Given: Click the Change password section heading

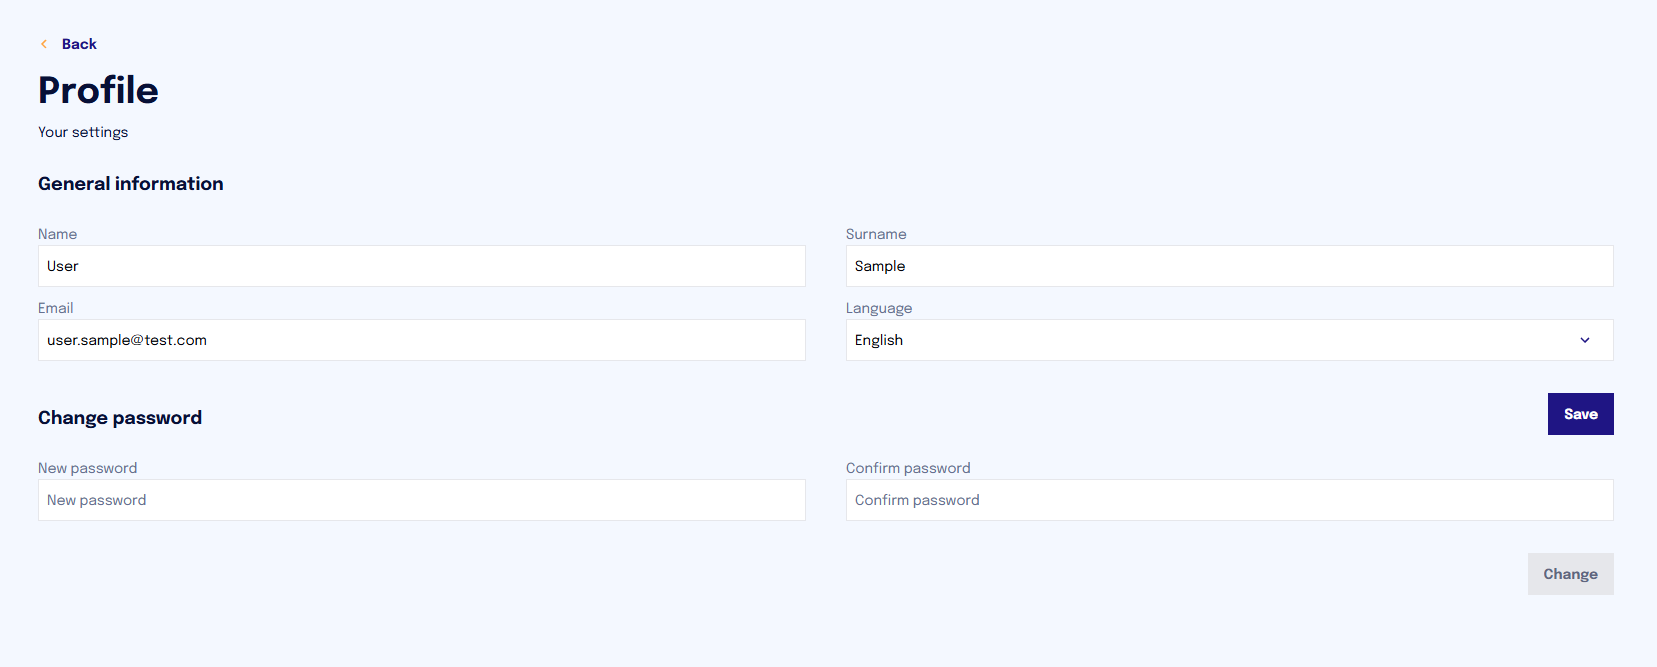Looking at the screenshot, I should [120, 418].
